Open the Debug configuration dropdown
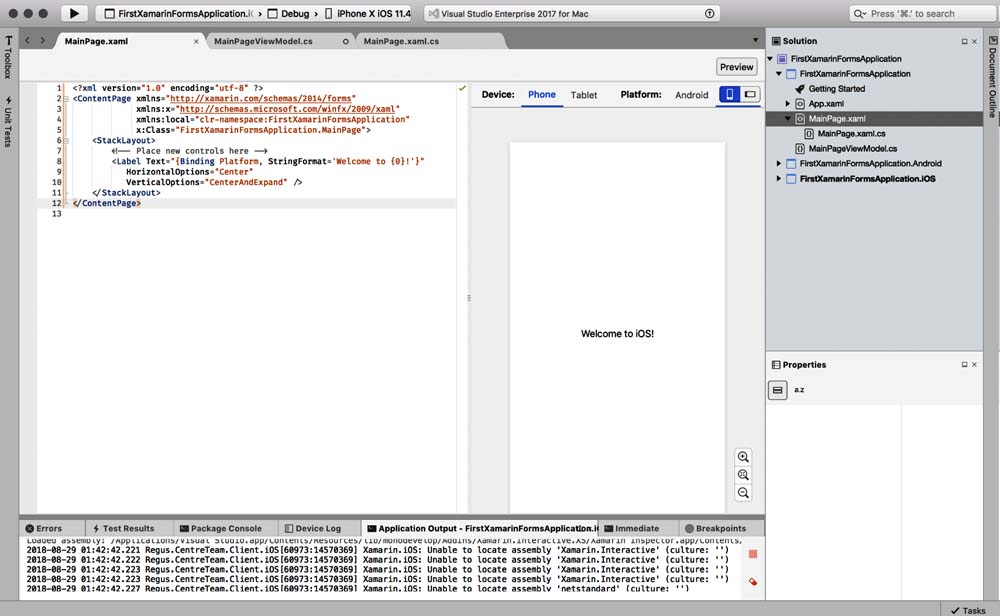Image resolution: width=1000 pixels, height=616 pixels. point(289,13)
